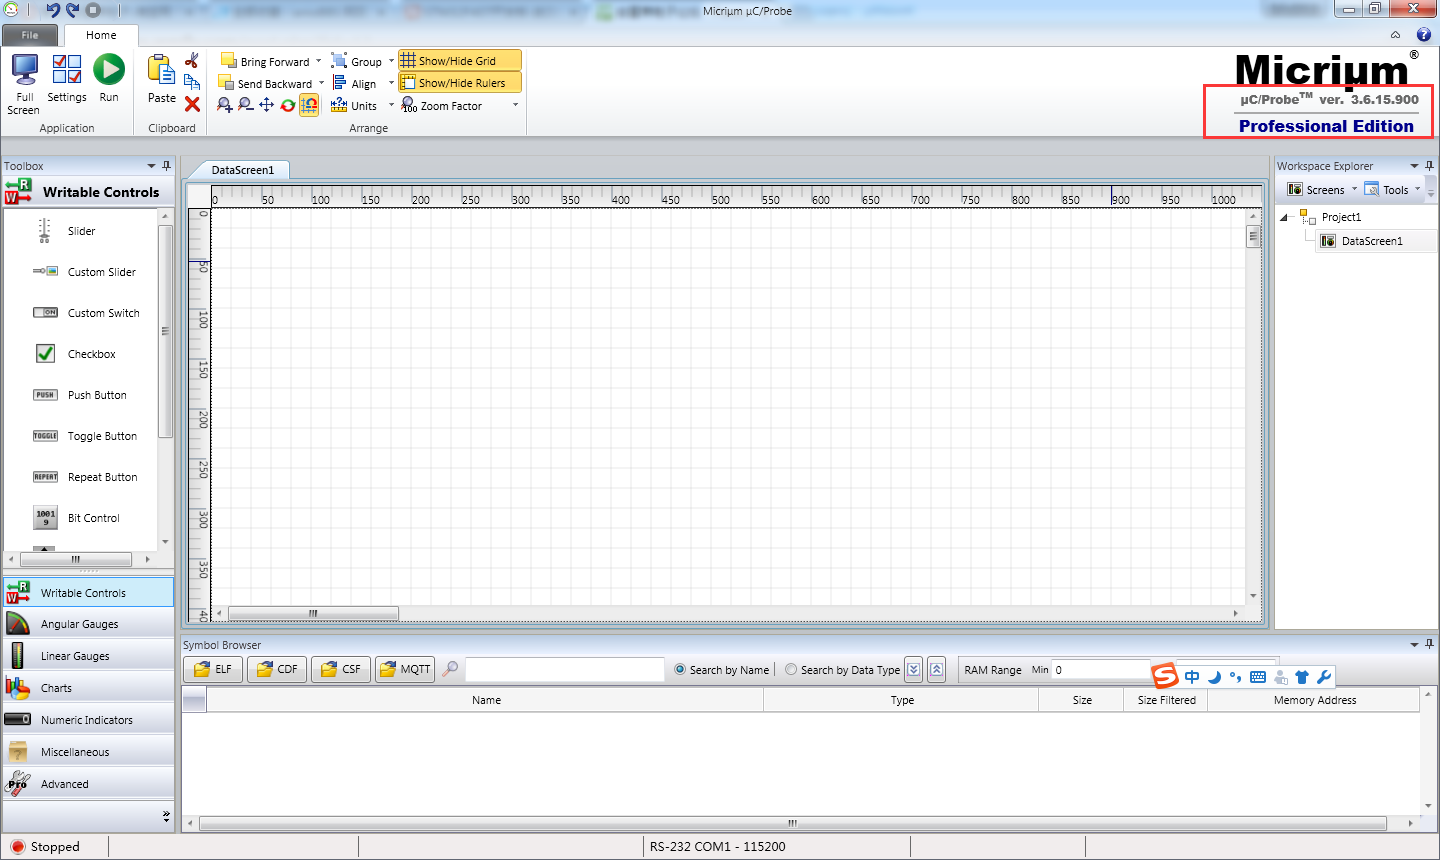The height and width of the screenshot is (860, 1440).
Task: Select the pan move-arrows tool
Action: [x=266, y=105]
